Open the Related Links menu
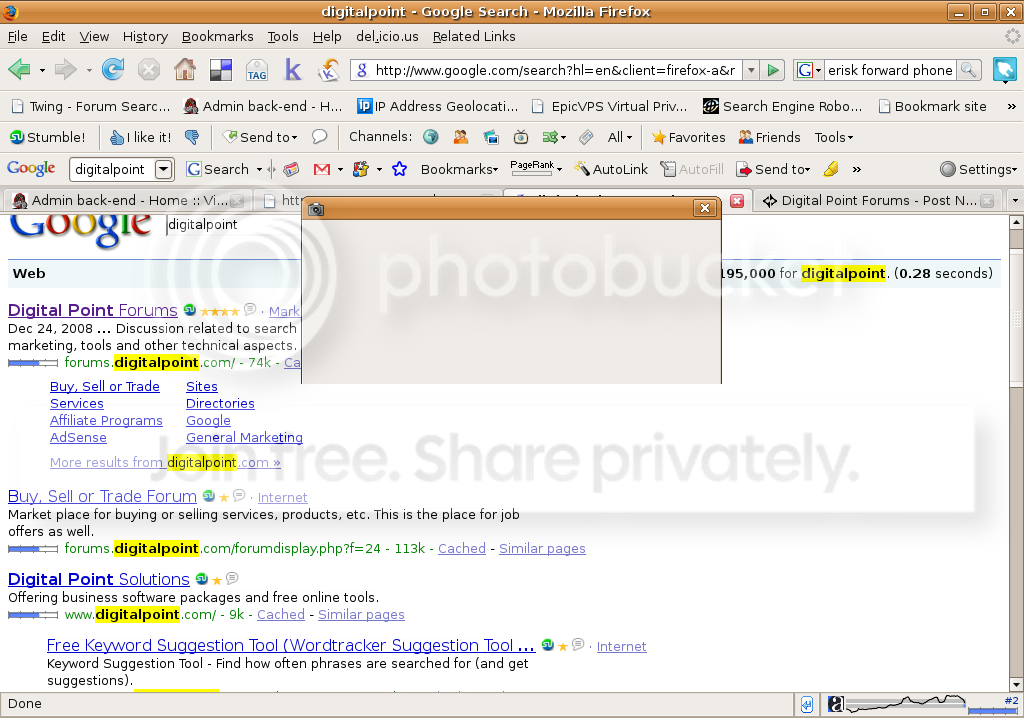Image resolution: width=1024 pixels, height=718 pixels. click(474, 37)
